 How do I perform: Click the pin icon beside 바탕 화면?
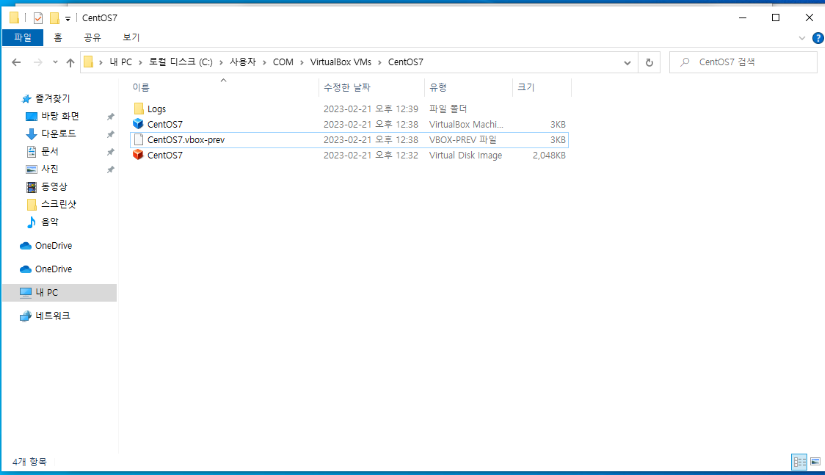(x=110, y=117)
